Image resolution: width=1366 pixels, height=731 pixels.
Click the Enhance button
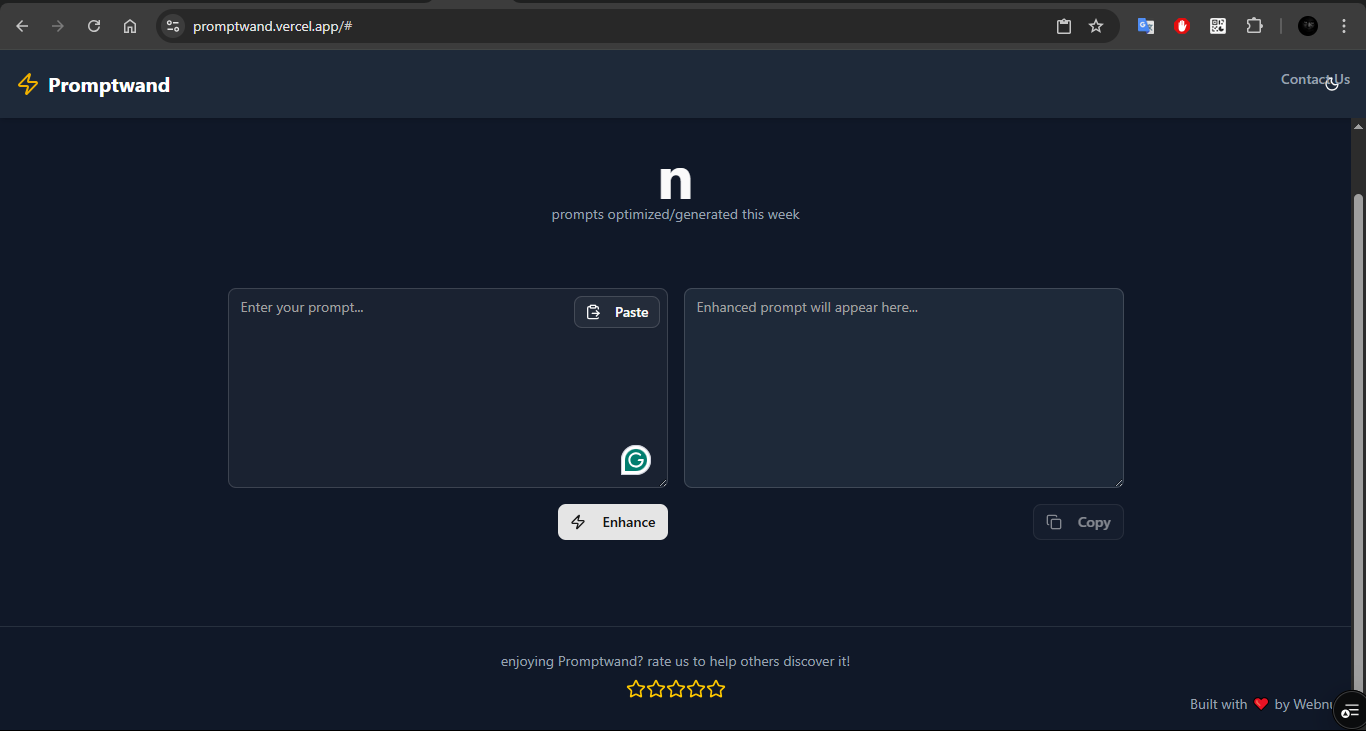pyautogui.click(x=612, y=522)
